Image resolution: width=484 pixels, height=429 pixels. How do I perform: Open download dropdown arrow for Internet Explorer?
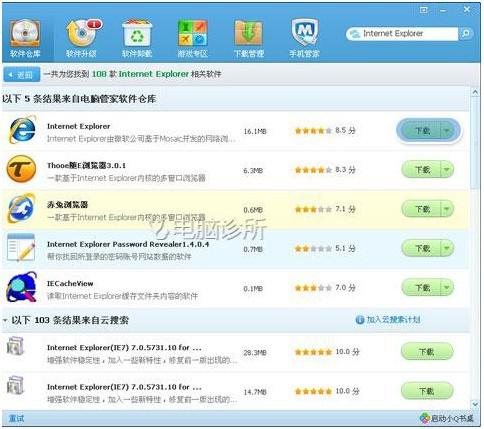click(x=447, y=131)
